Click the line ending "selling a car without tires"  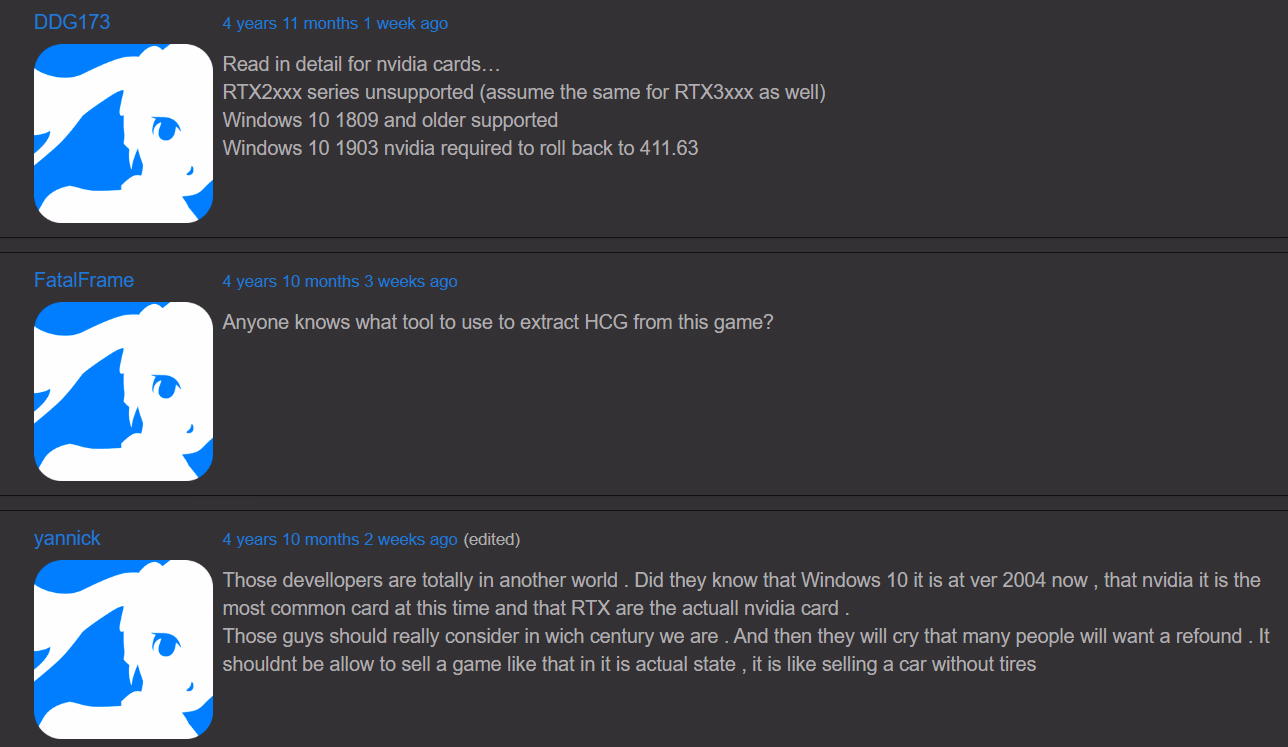[x=629, y=663]
